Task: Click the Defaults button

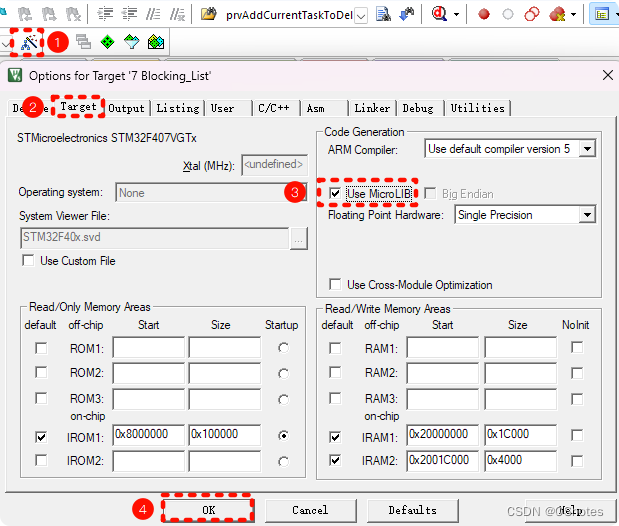Action: click(x=412, y=510)
